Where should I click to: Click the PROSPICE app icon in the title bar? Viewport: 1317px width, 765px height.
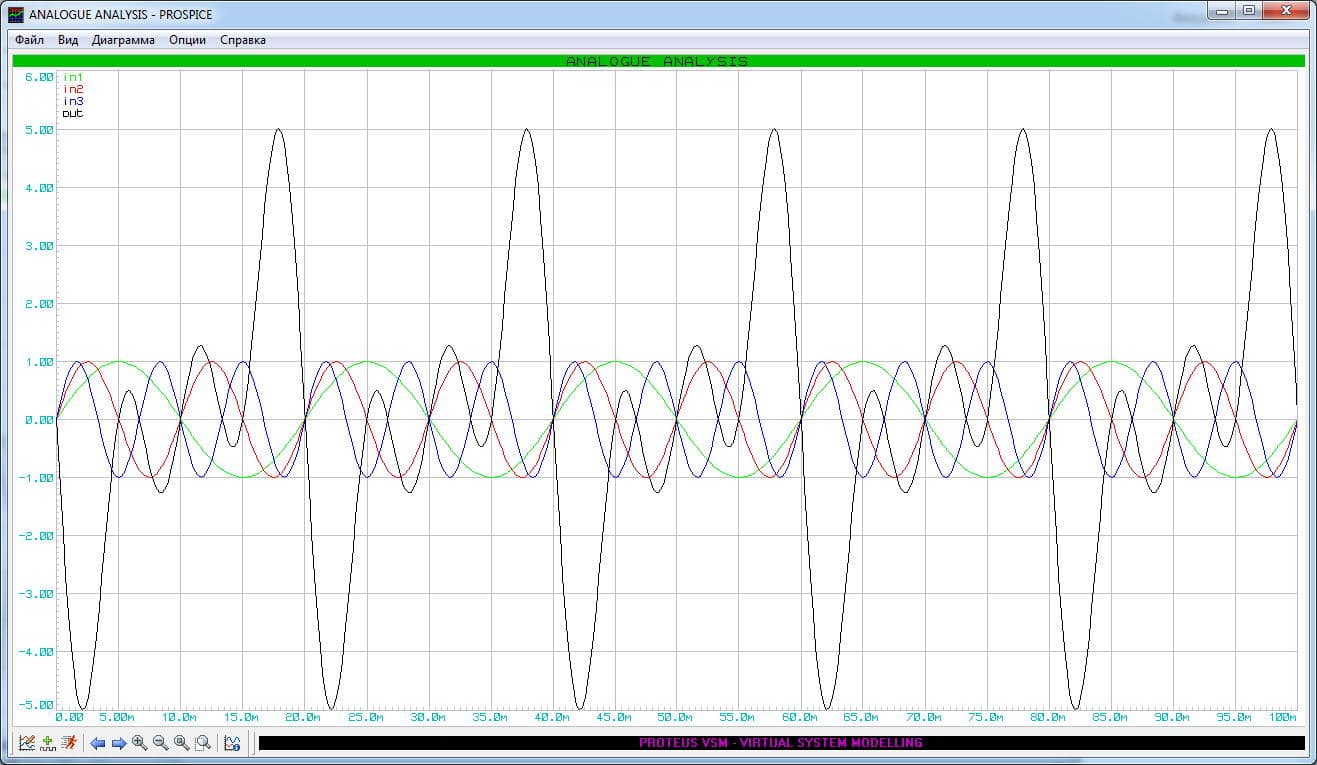pos(16,14)
